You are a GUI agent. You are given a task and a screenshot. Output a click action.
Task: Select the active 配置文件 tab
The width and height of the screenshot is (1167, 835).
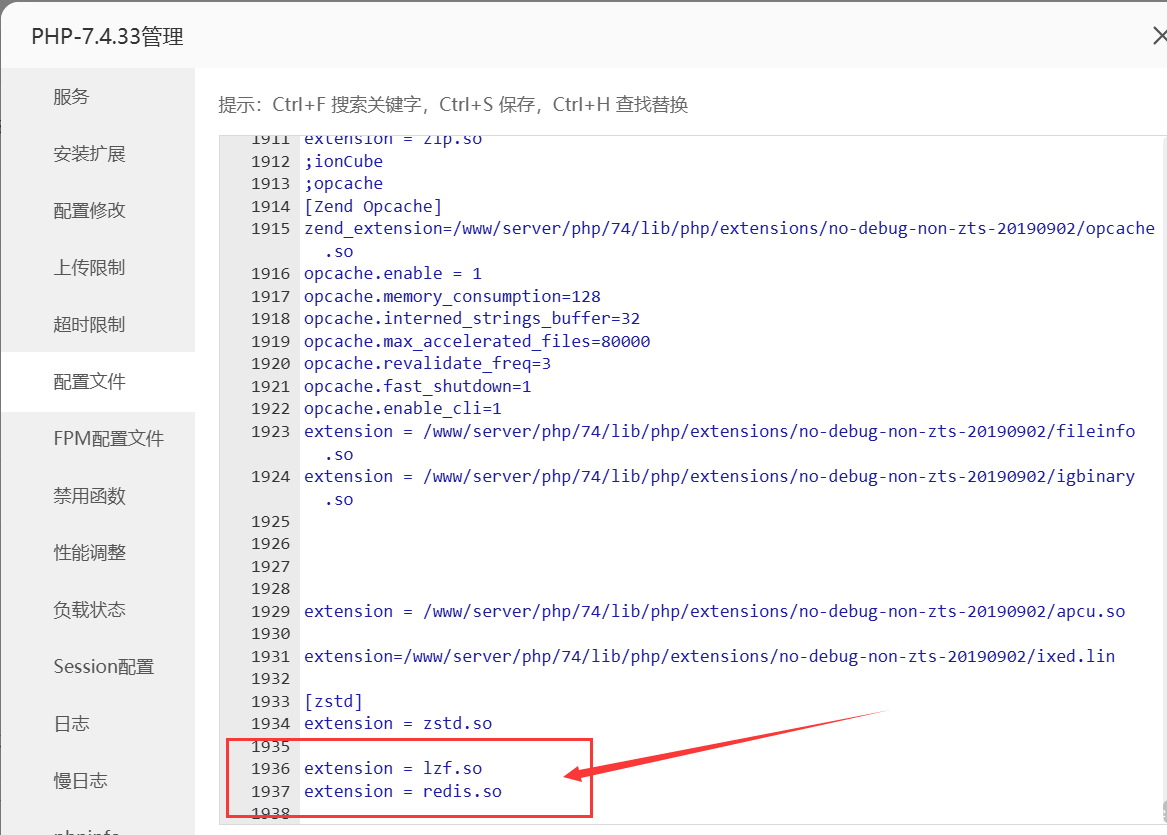pyautogui.click(x=89, y=382)
